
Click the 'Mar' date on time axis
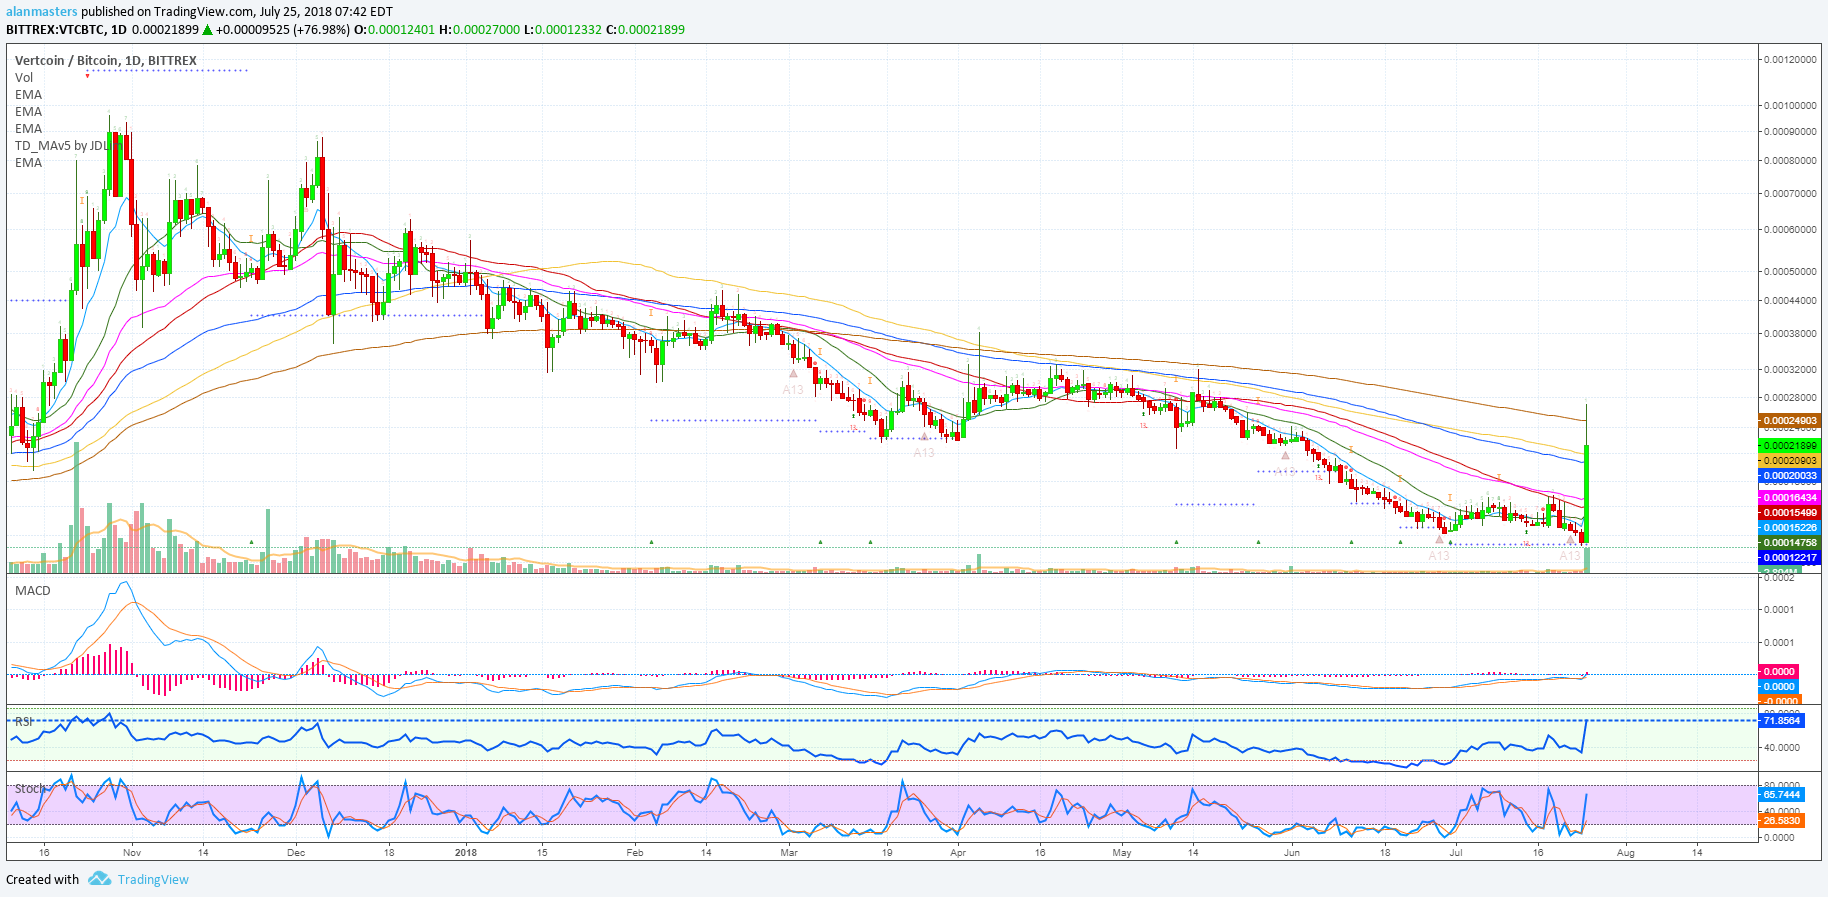(789, 853)
